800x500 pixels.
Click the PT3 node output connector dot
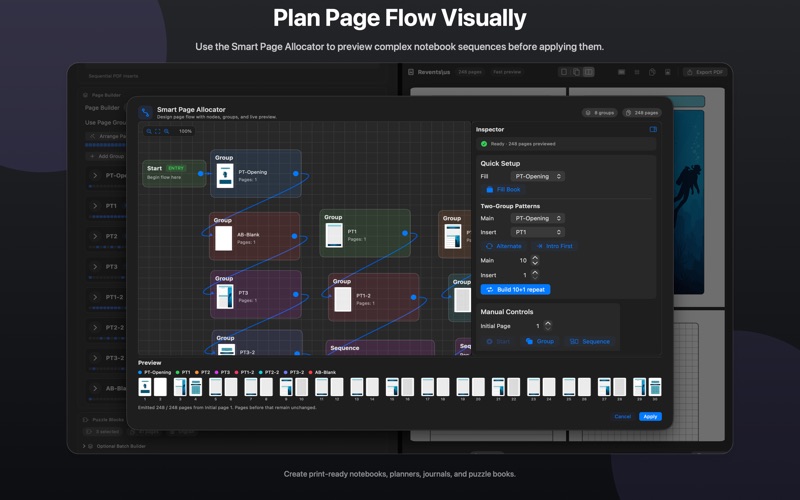click(295, 294)
